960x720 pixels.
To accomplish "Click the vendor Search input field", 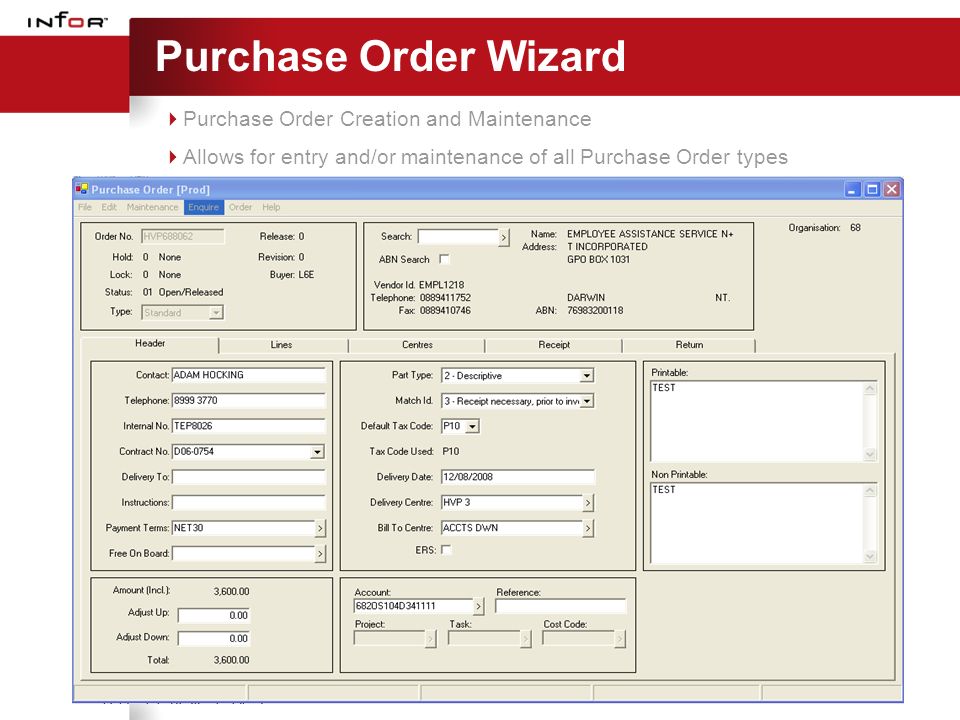I will (x=458, y=237).
